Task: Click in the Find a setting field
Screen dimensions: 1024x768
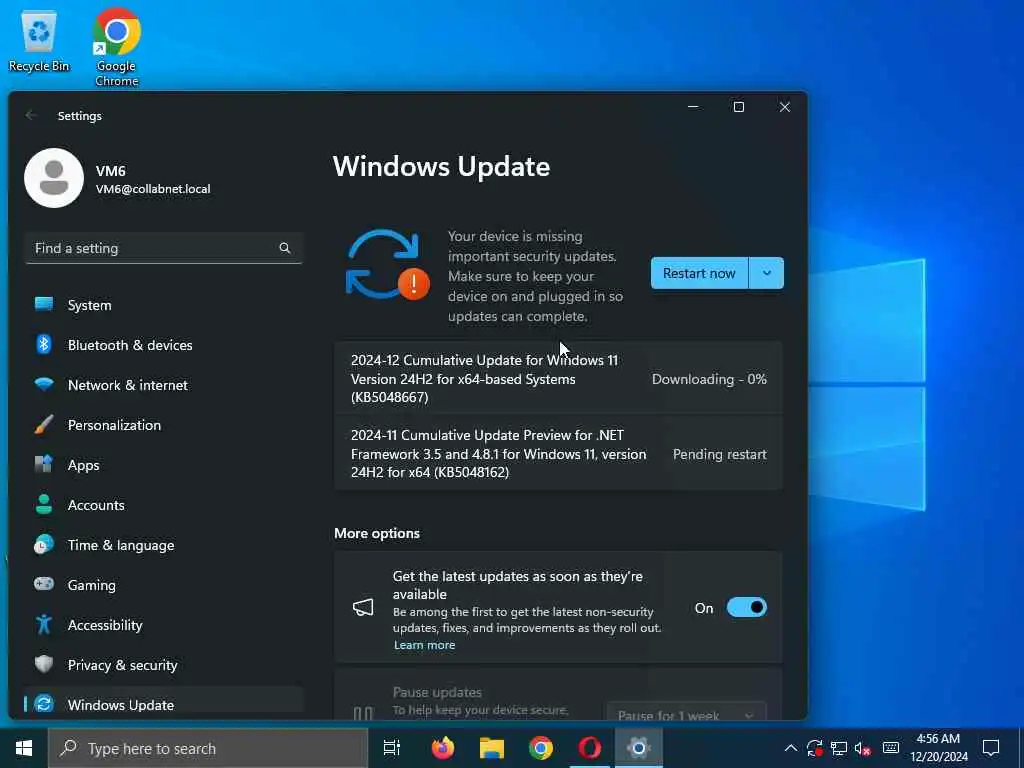Action: (x=164, y=248)
